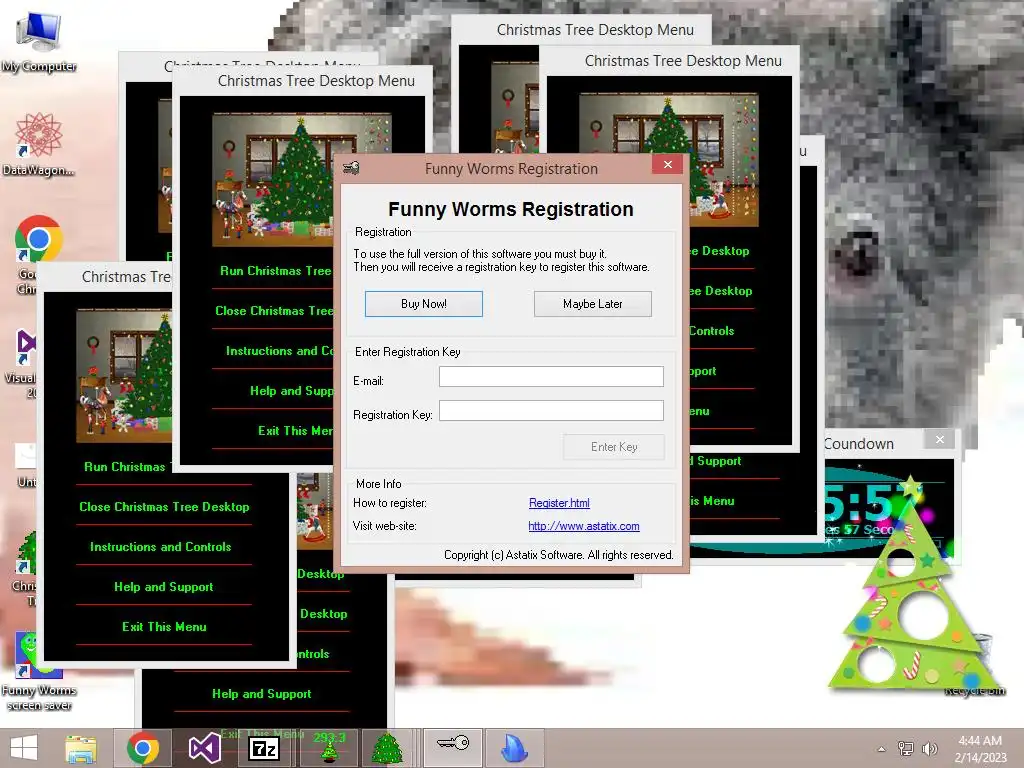The image size is (1024, 768).
Task: Click the Christmas room thumbnail in front-left menu
Action: point(124,376)
